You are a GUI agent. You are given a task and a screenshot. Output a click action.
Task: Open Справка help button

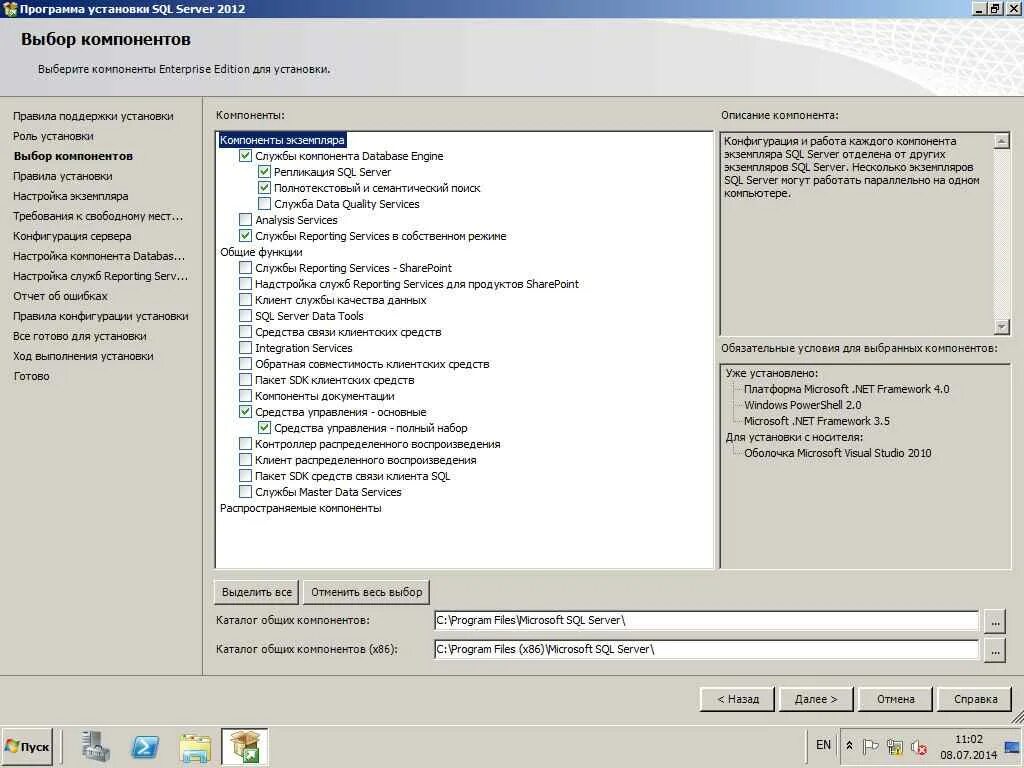click(975, 699)
